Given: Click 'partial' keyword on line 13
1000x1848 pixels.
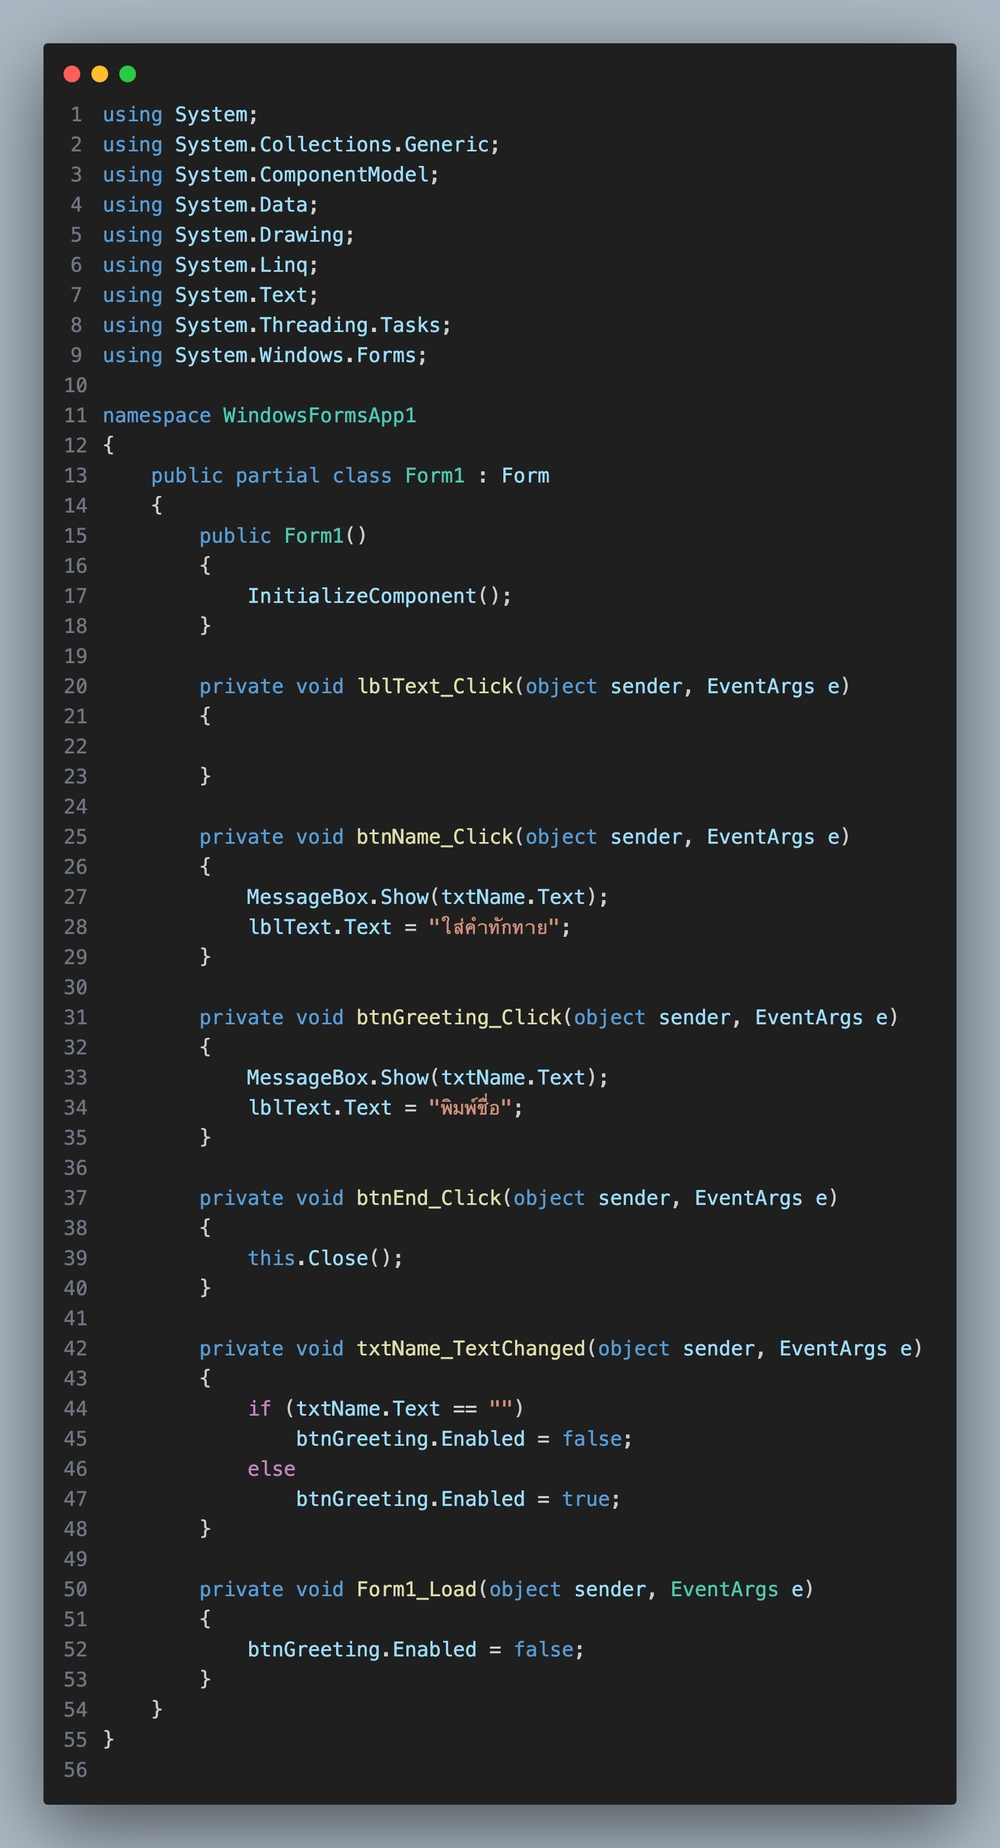Looking at the screenshot, I should (277, 476).
